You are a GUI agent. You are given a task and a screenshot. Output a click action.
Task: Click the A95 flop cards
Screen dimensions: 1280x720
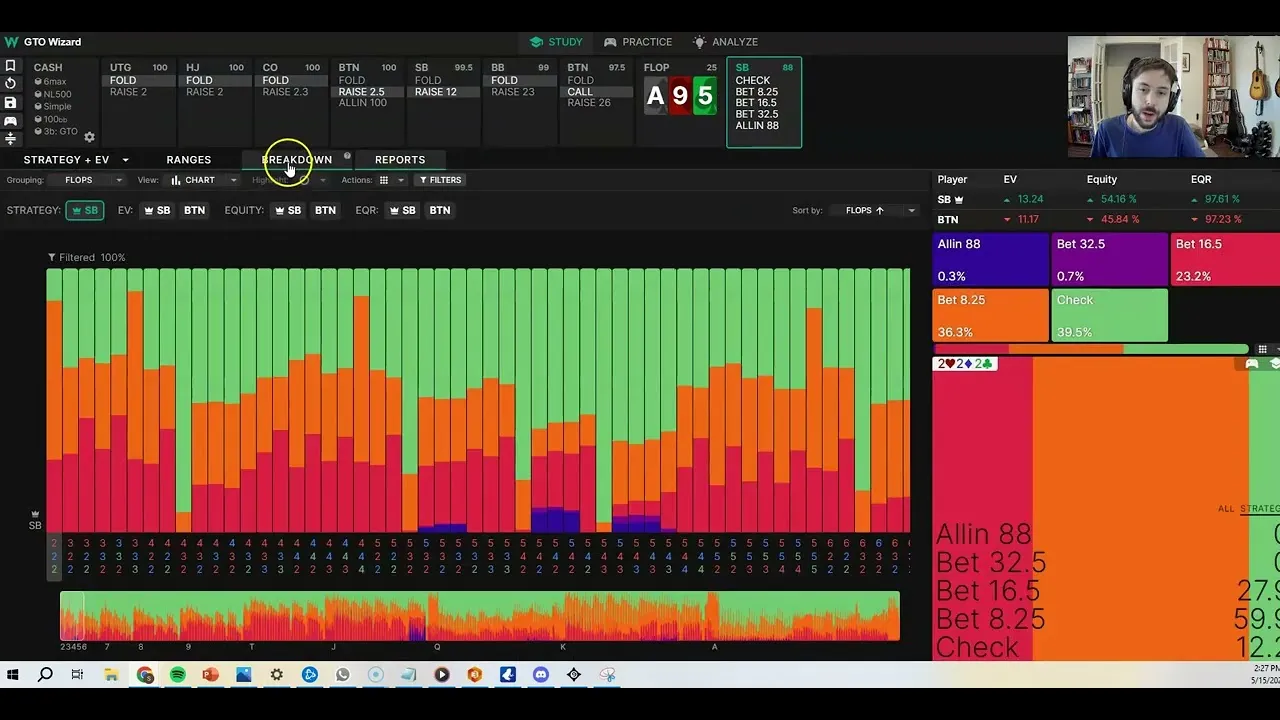coord(680,96)
